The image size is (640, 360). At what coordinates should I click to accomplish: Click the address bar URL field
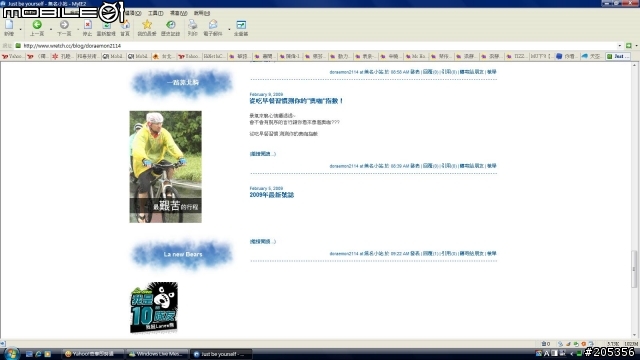(x=318, y=46)
